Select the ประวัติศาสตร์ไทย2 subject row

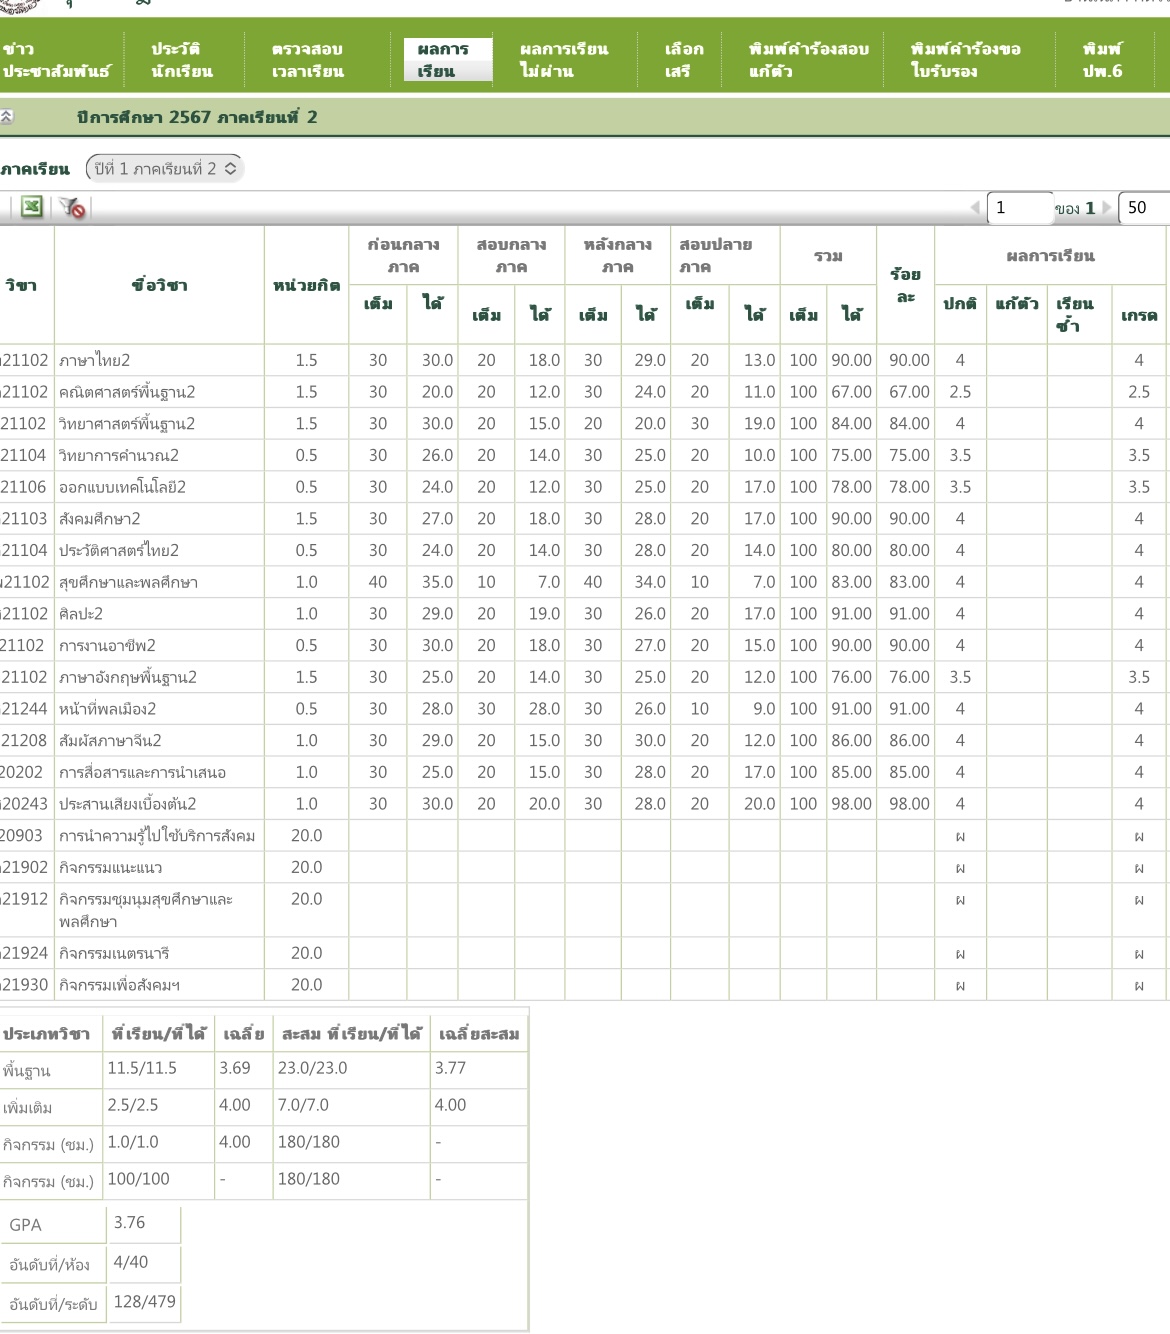pyautogui.click(x=583, y=550)
